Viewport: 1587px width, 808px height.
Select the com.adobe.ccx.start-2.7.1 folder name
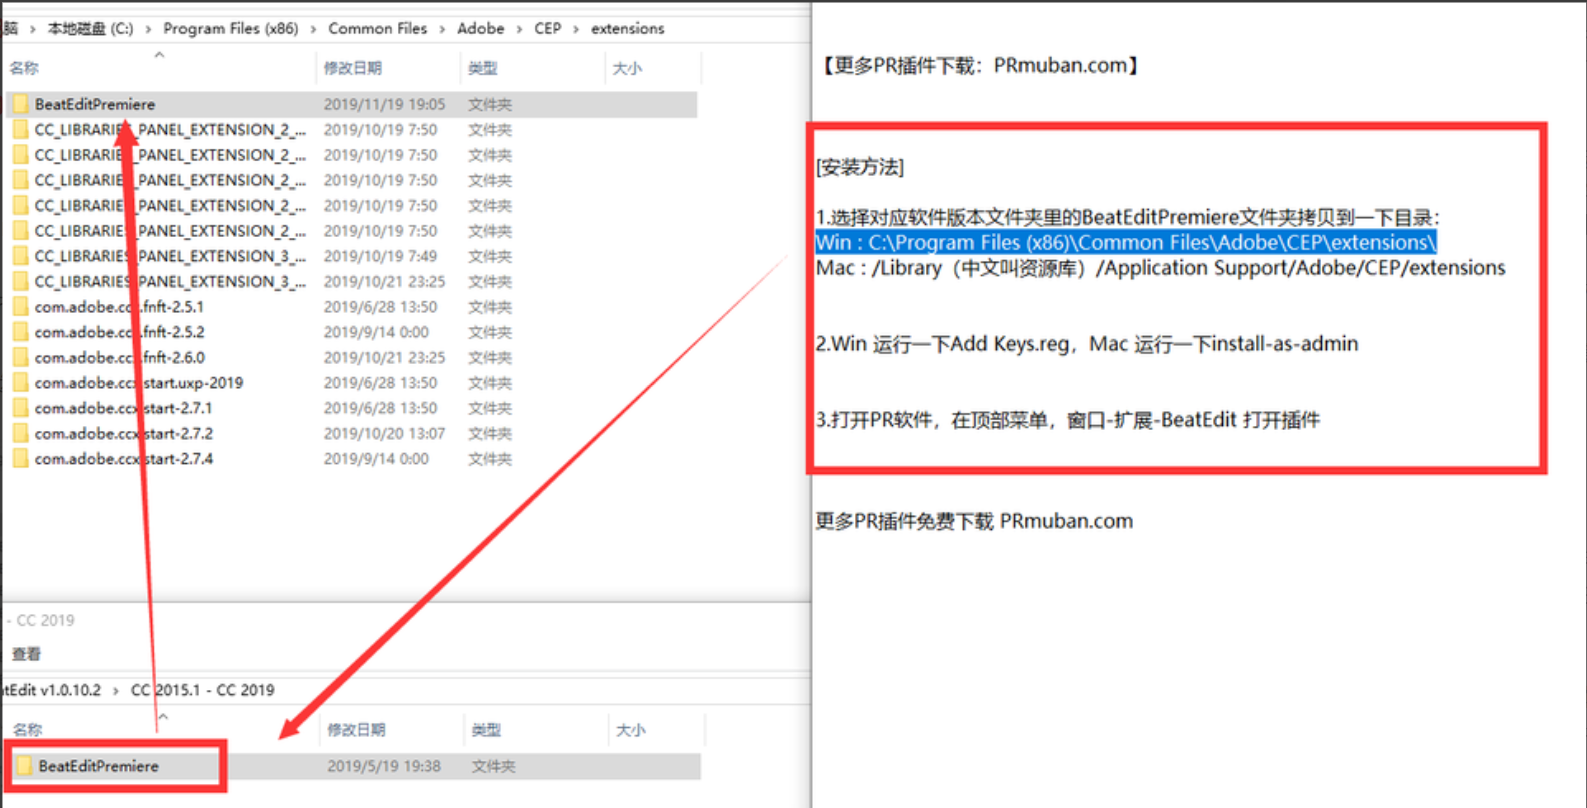click(123, 408)
